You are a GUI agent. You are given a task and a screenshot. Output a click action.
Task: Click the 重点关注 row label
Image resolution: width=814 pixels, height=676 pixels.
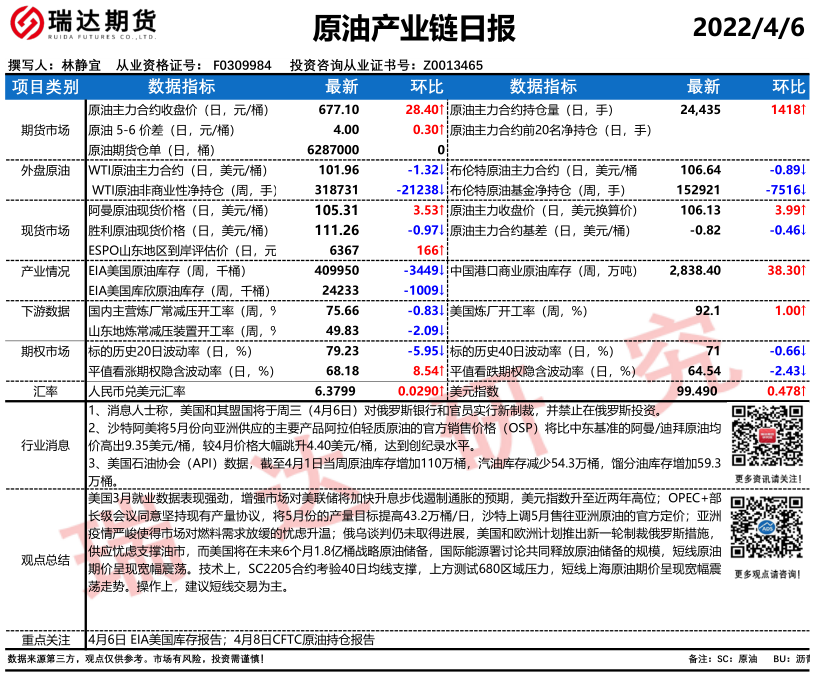[x=45, y=639]
